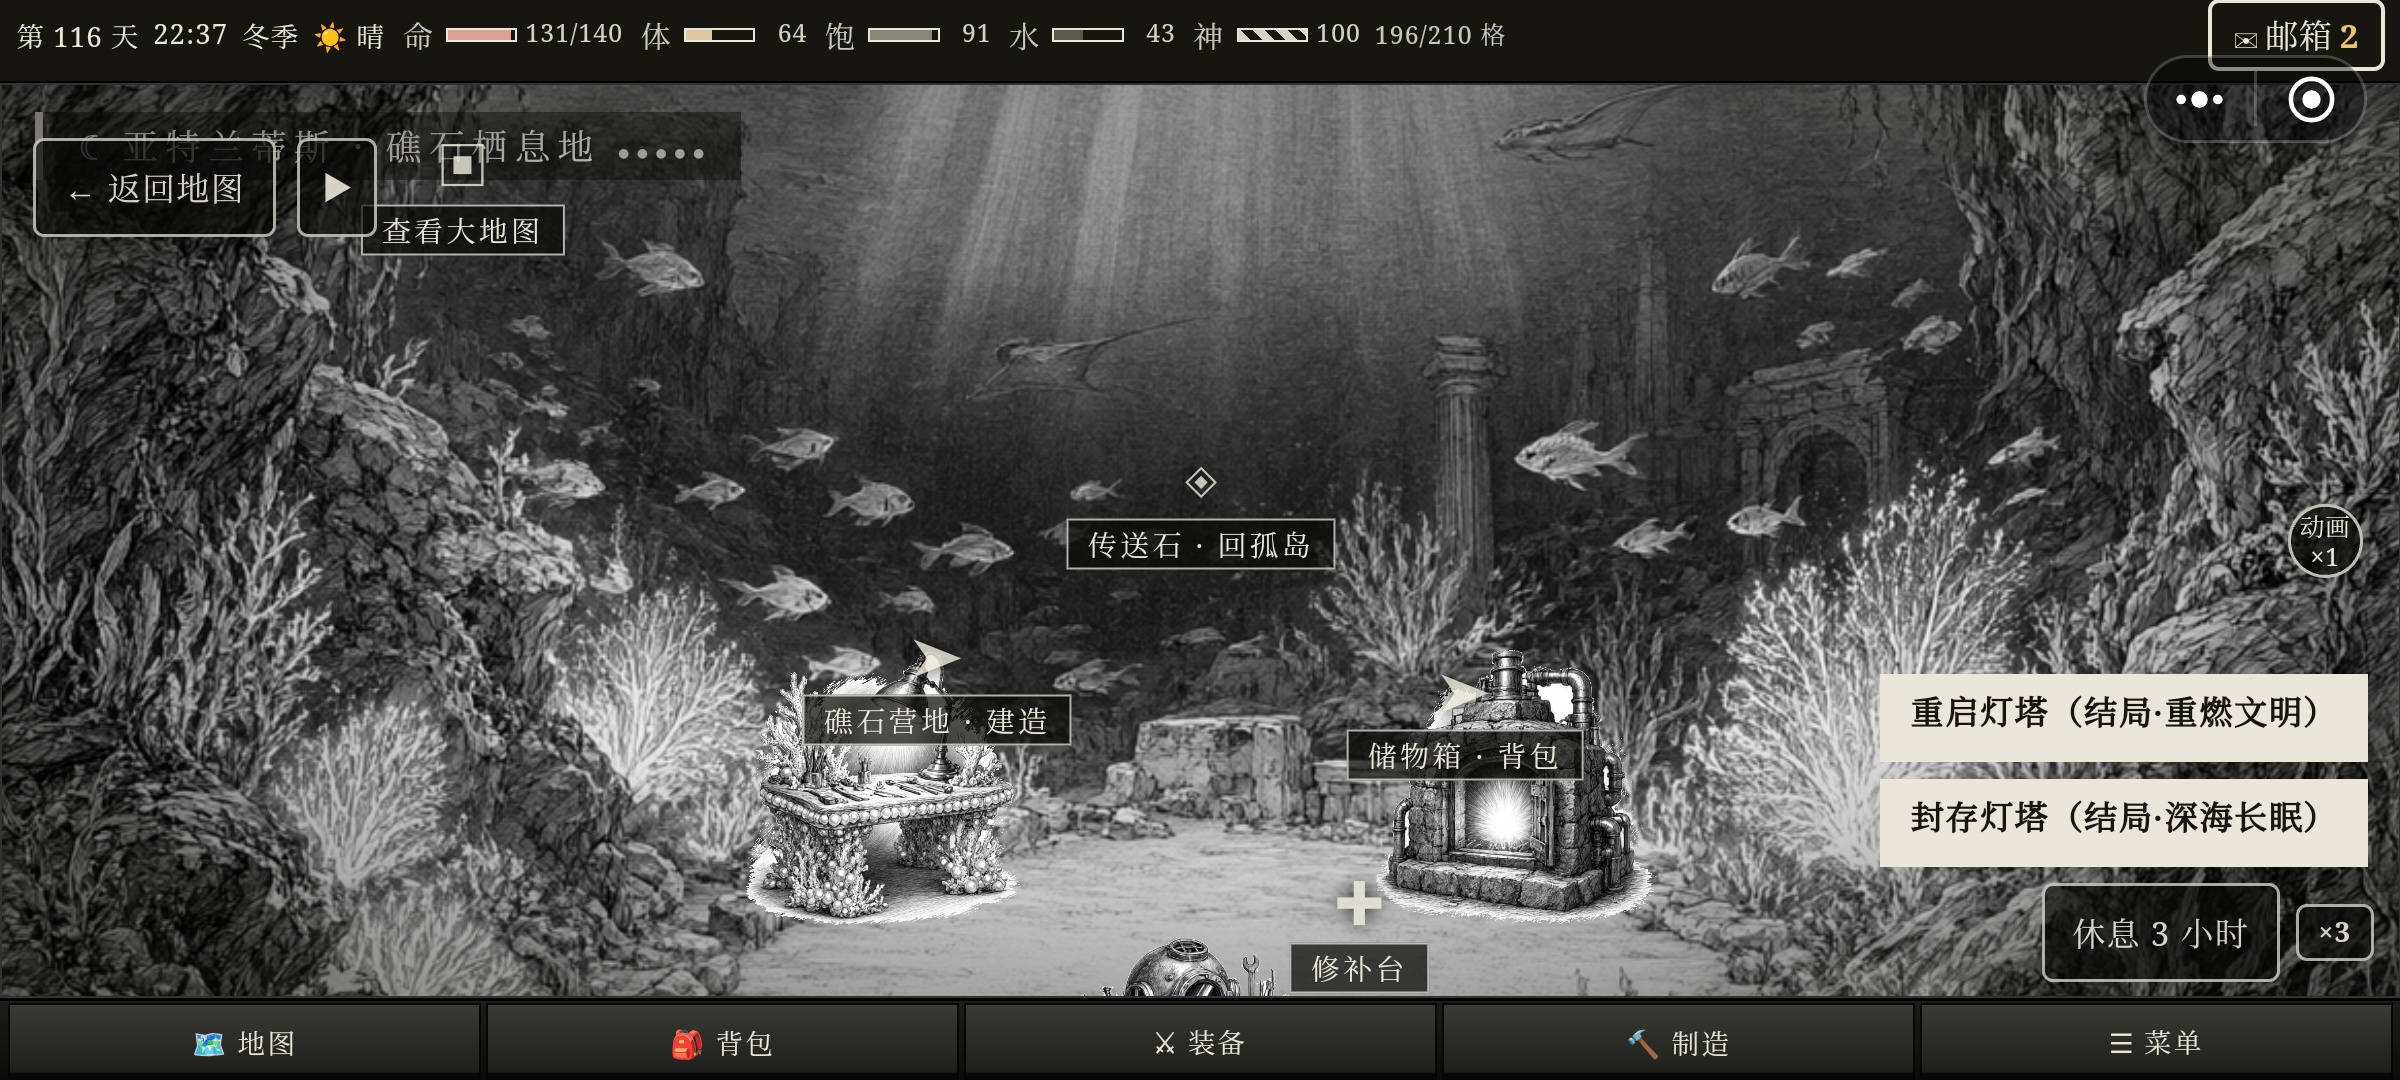The height and width of the screenshot is (1080, 2400).
Task: Return to map with 返回地图 button
Action: (x=155, y=188)
